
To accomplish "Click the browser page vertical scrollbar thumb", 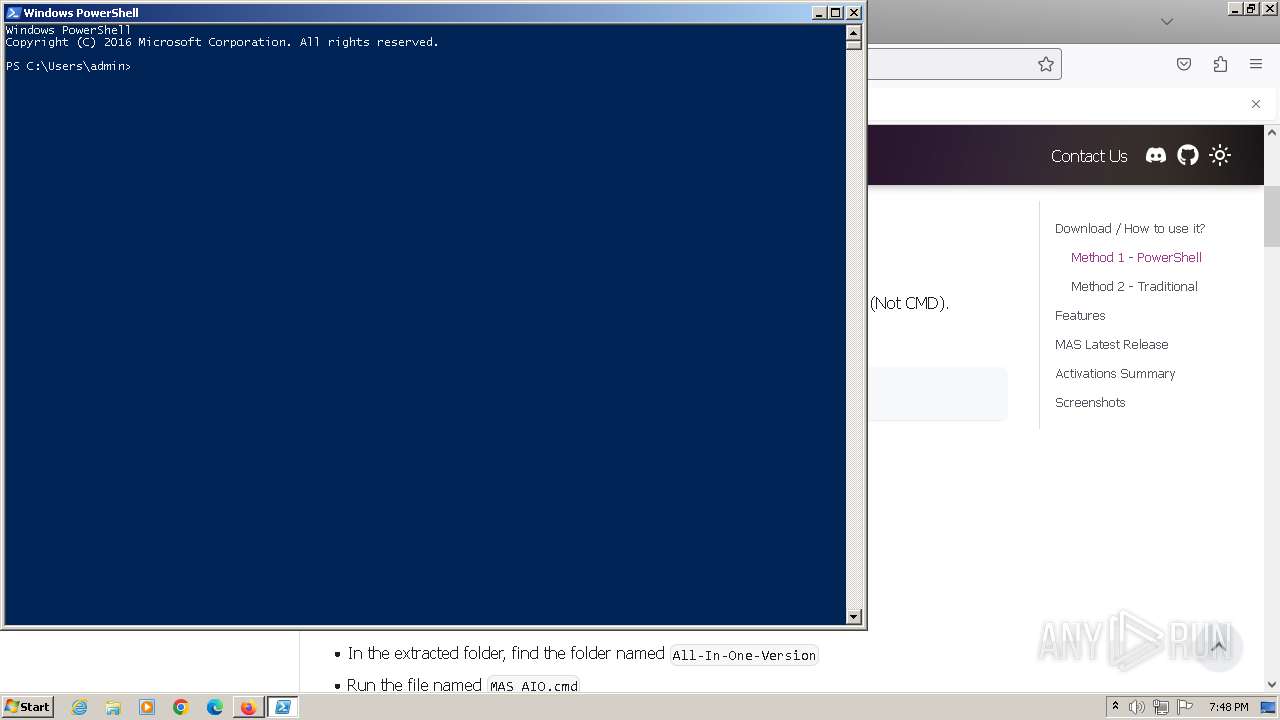I will 1272,216.
